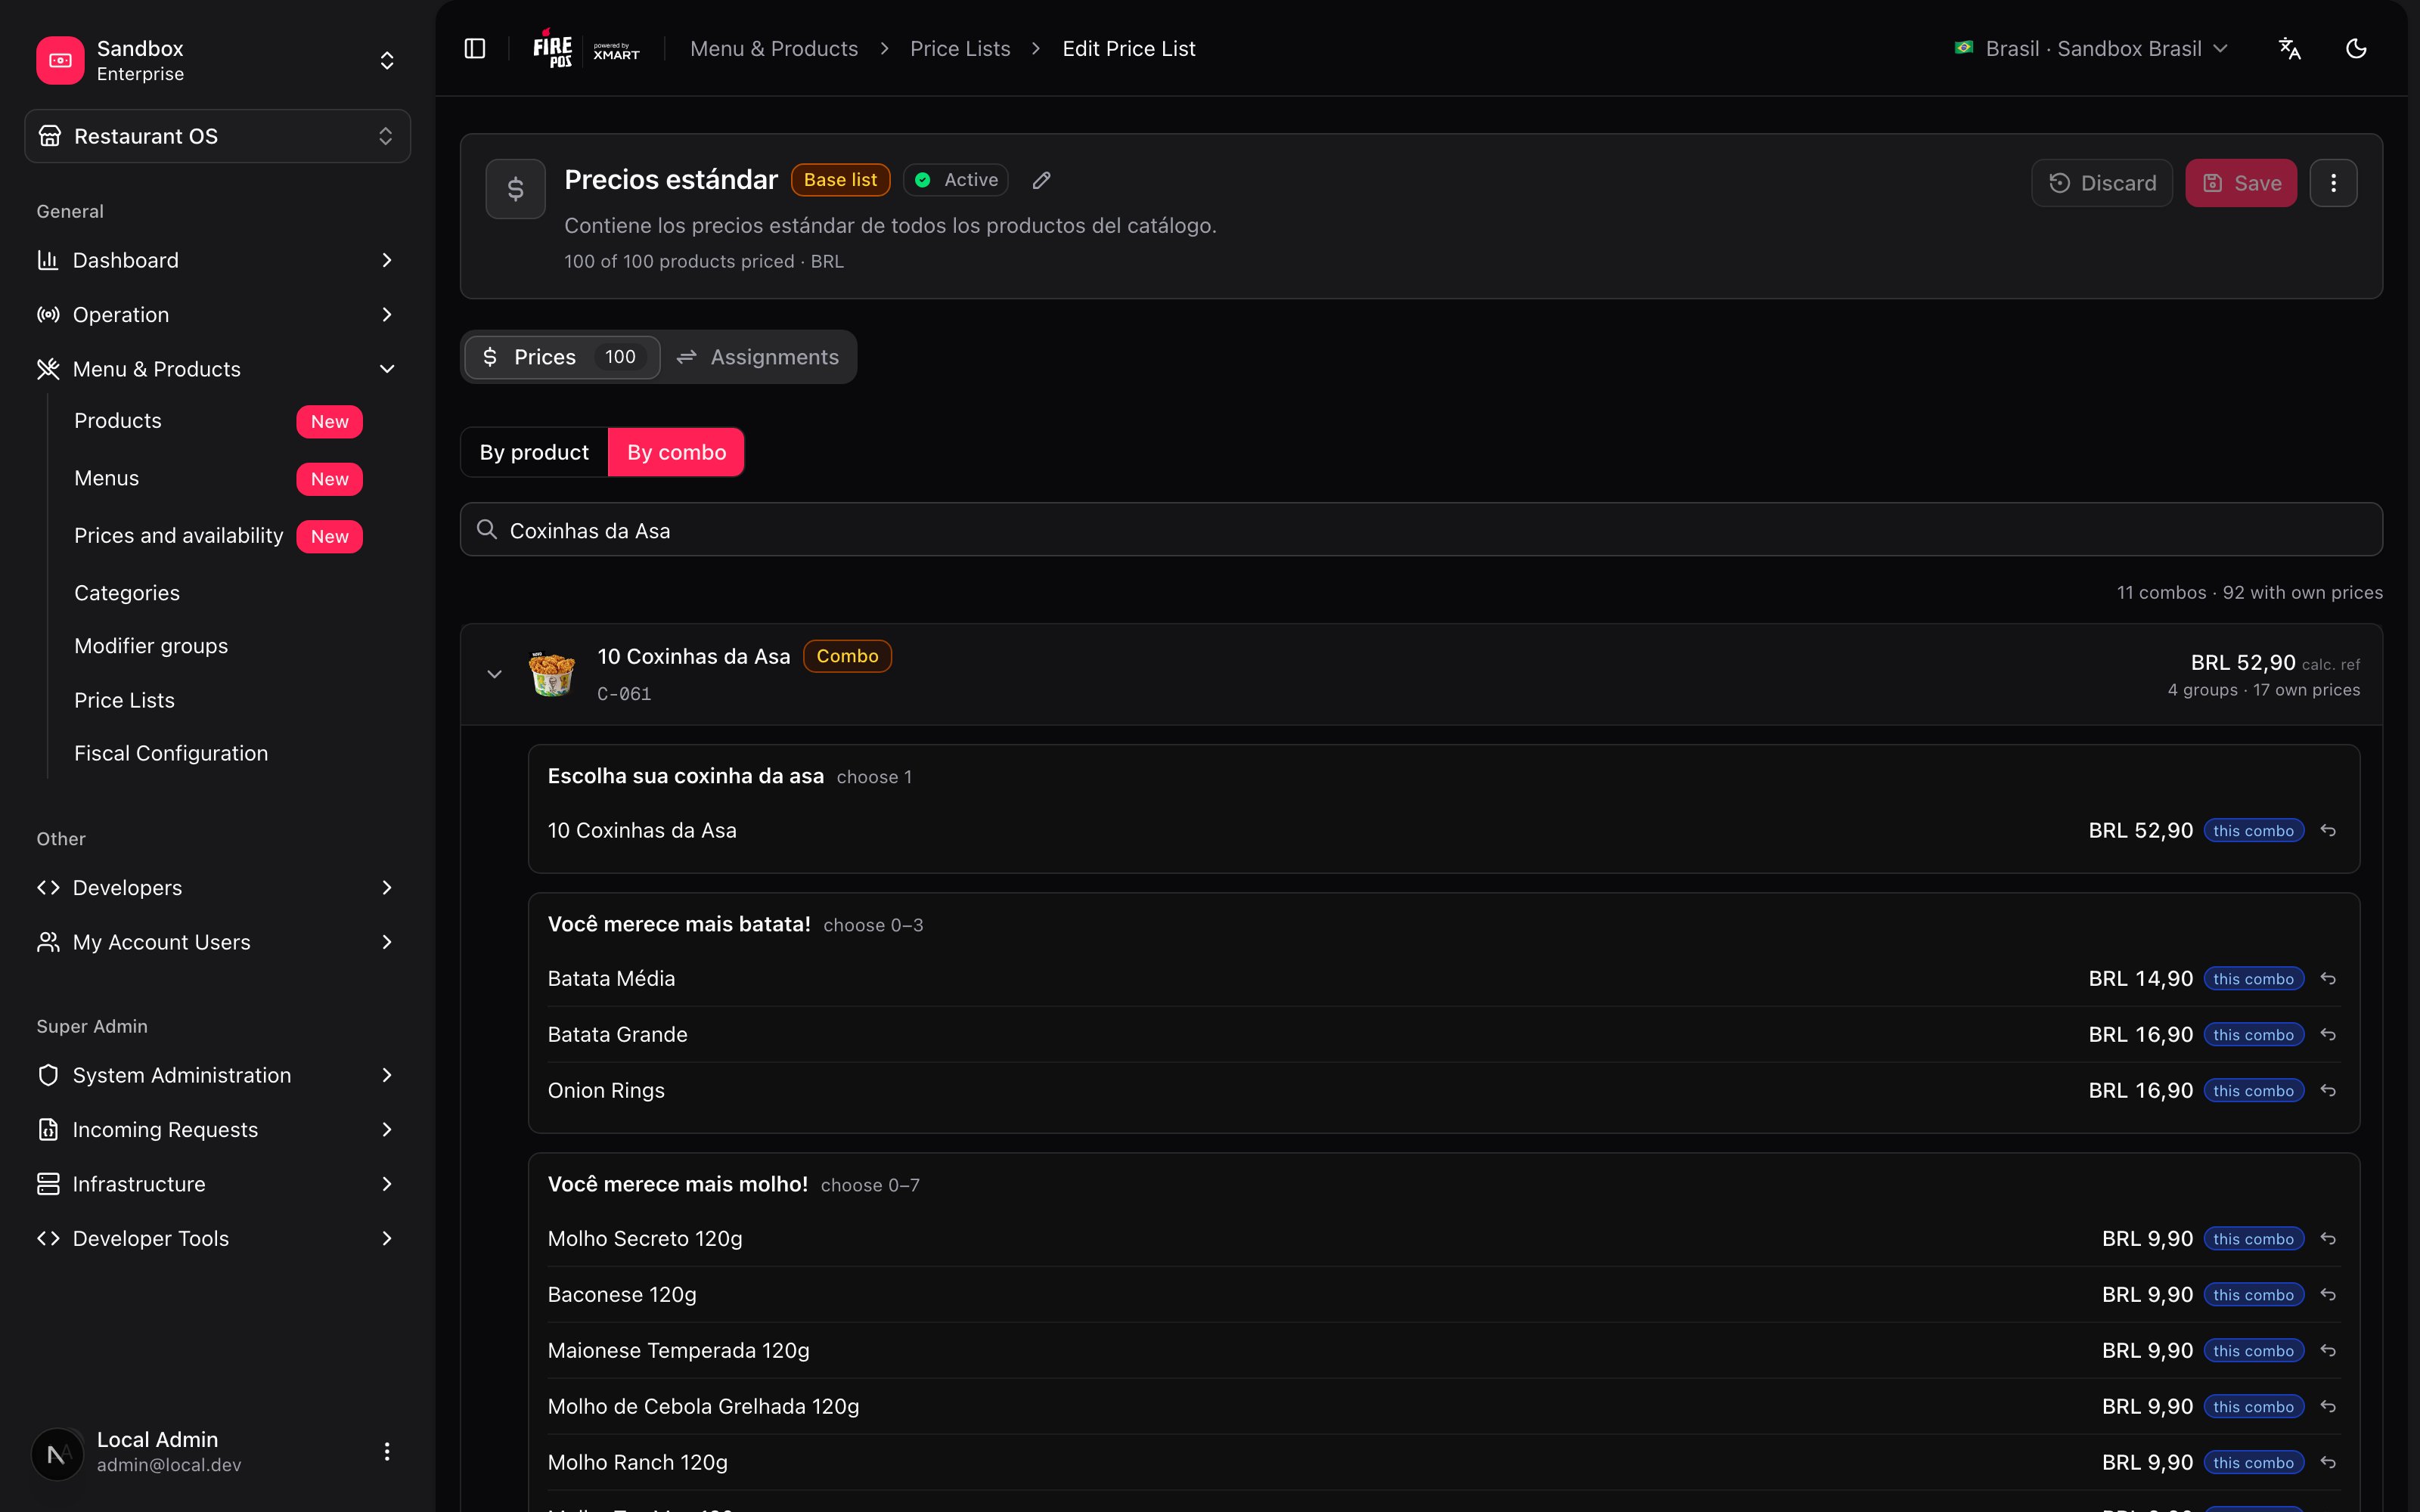Expand the Dashboard section
Image resolution: width=2420 pixels, height=1512 pixels.
pyautogui.click(x=217, y=260)
